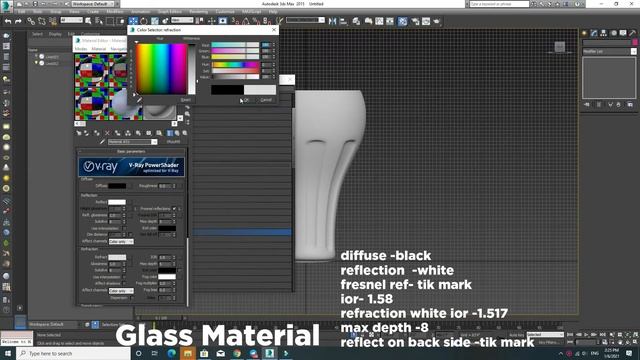Open the Curve Editor from toolbar
This screenshot has width=640, height=360.
coord(379,21)
